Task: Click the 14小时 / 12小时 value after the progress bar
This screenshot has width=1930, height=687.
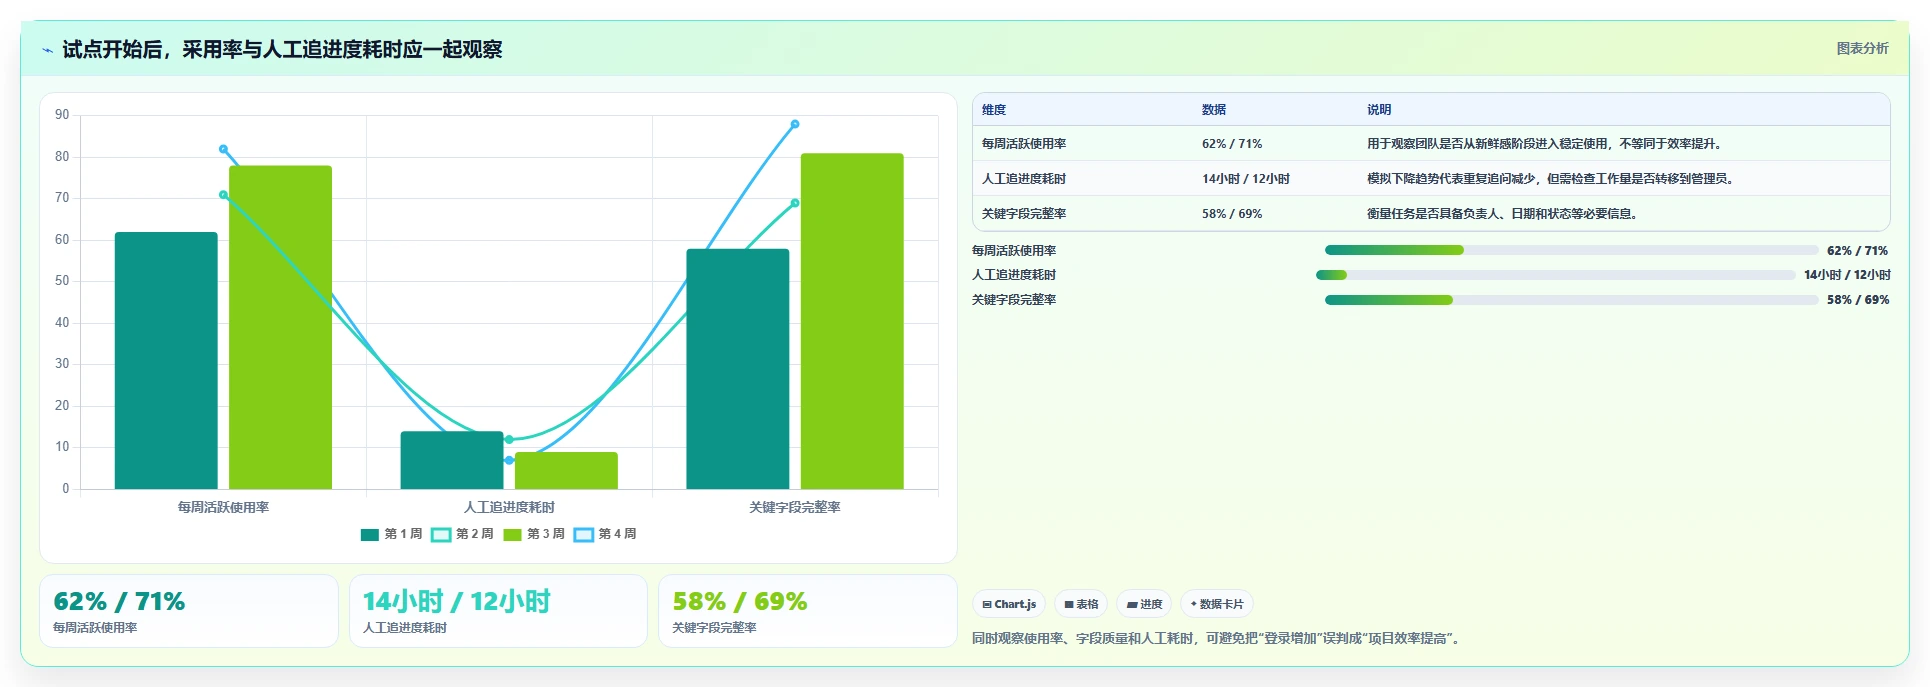Action: click(x=1847, y=275)
